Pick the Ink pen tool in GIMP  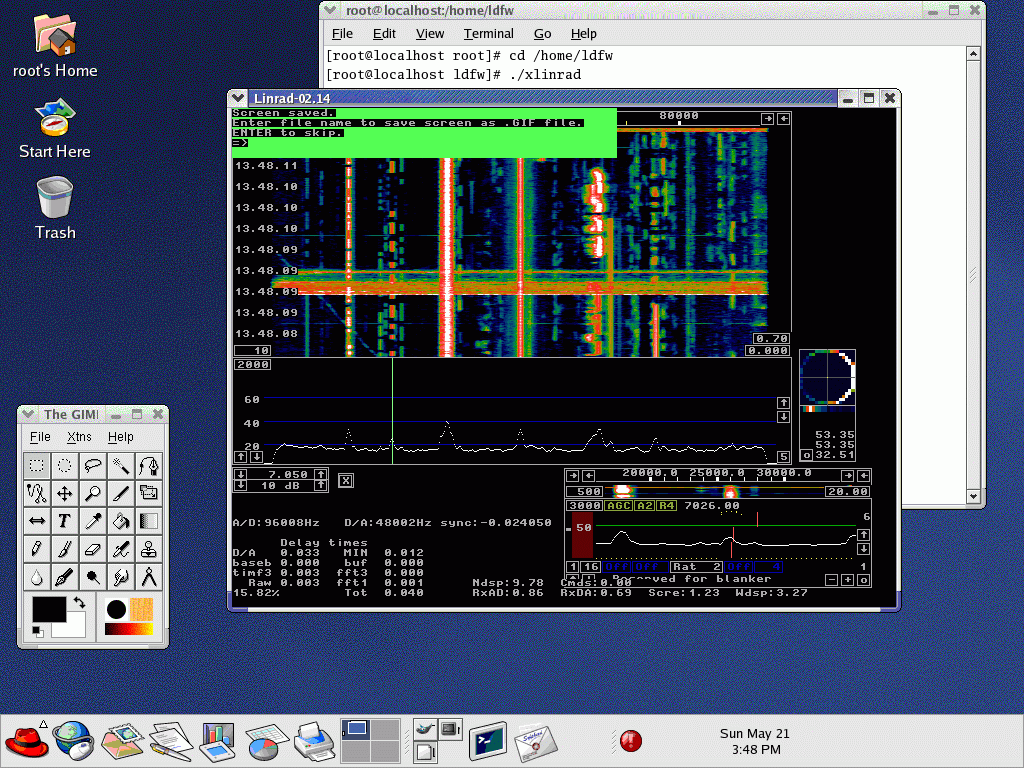tap(65, 577)
